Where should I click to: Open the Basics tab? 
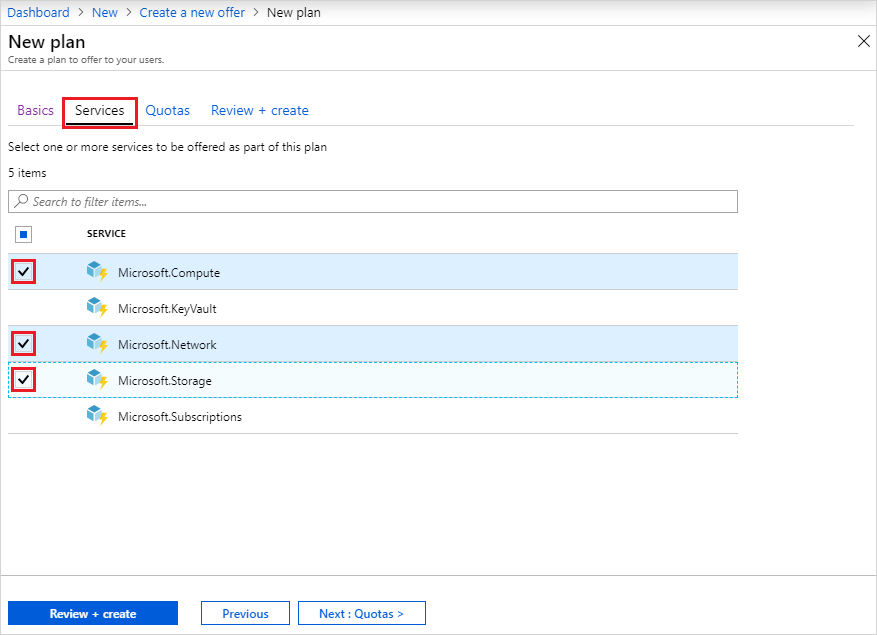click(x=35, y=110)
